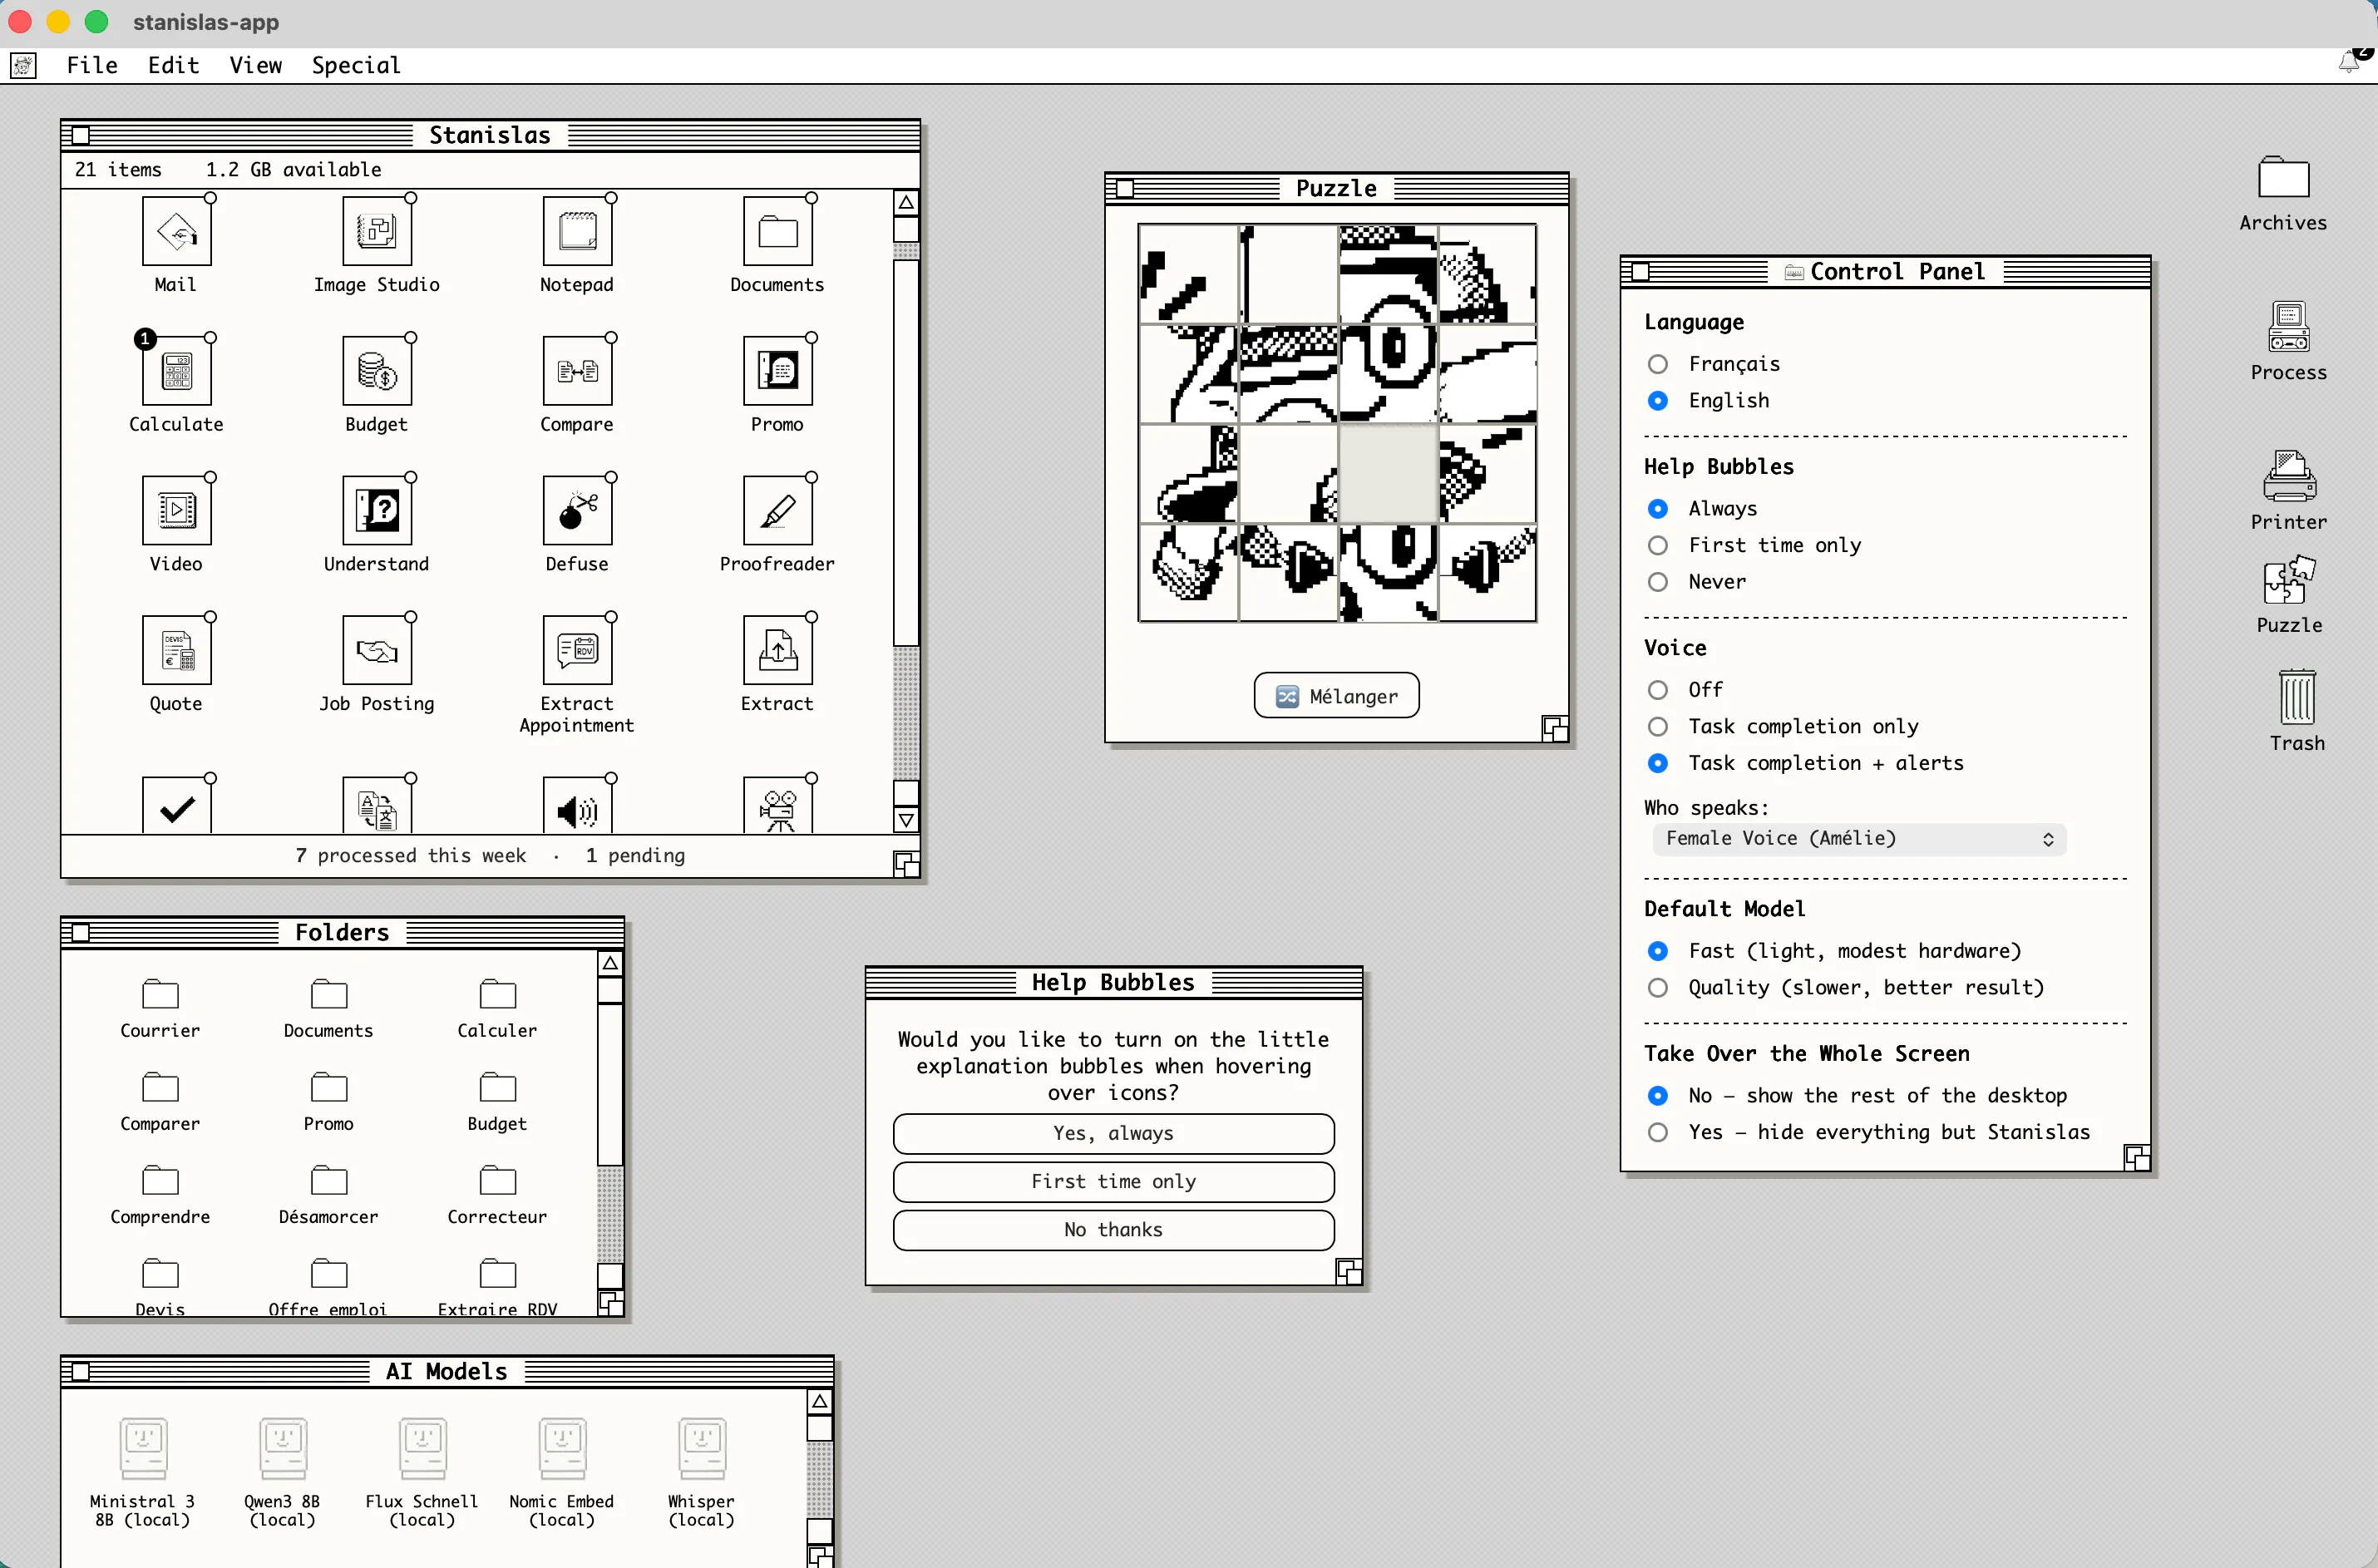Select the Whisper (local) model icon

pos(702,1447)
